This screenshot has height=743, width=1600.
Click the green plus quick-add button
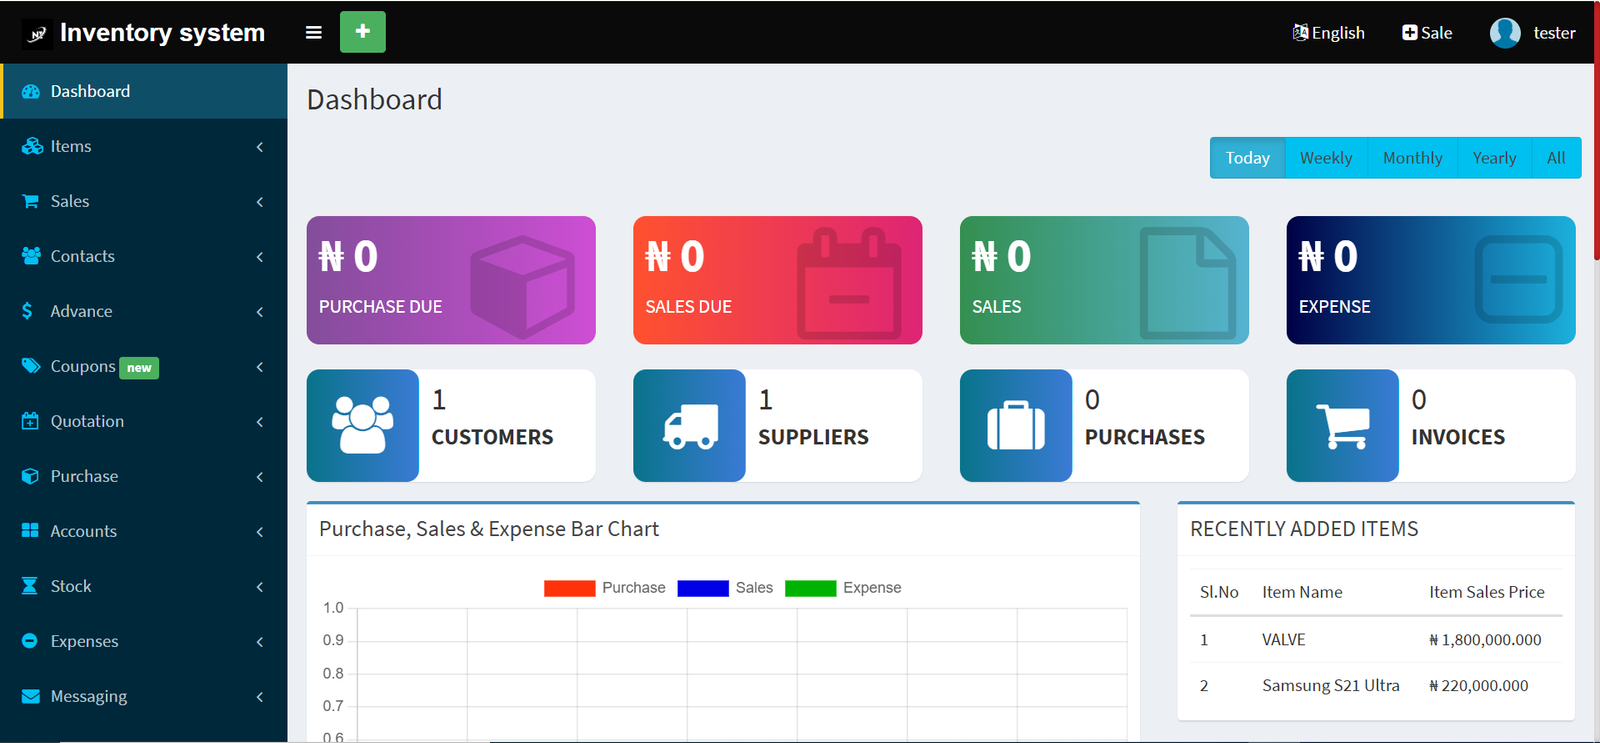point(362,32)
